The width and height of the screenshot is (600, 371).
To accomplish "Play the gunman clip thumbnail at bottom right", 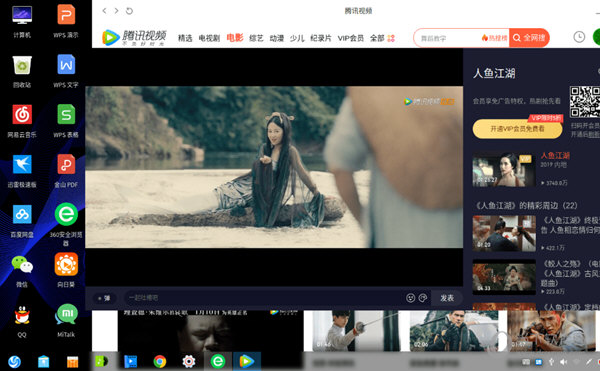I will coord(551,331).
